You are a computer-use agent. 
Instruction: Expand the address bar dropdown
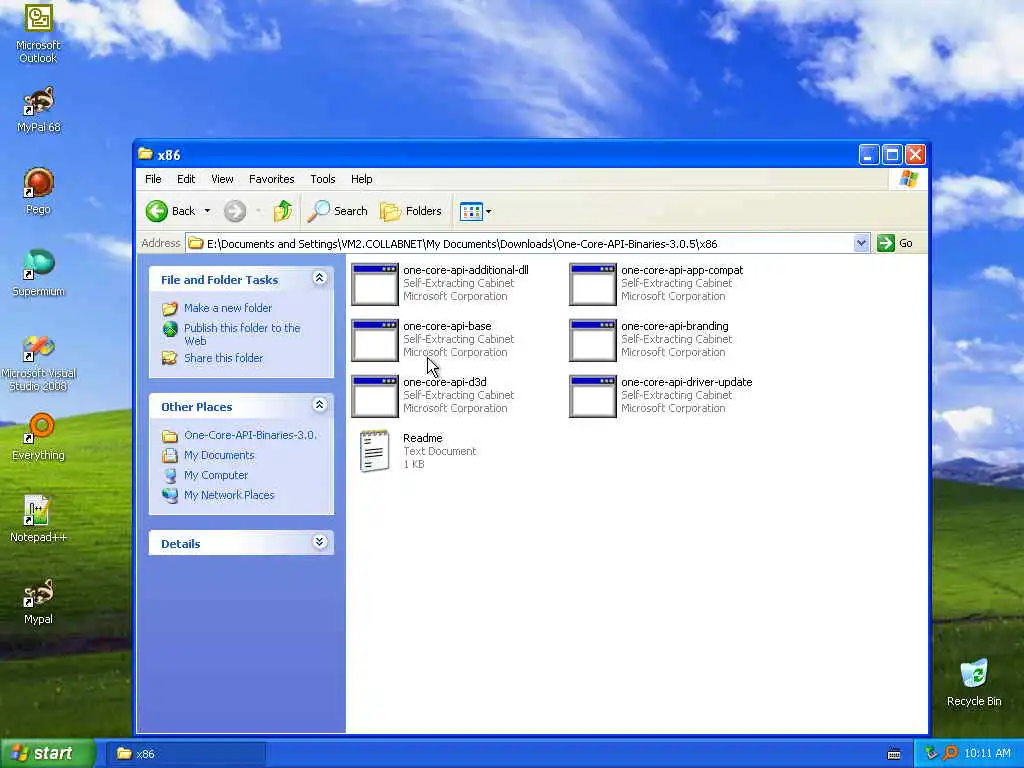point(861,243)
